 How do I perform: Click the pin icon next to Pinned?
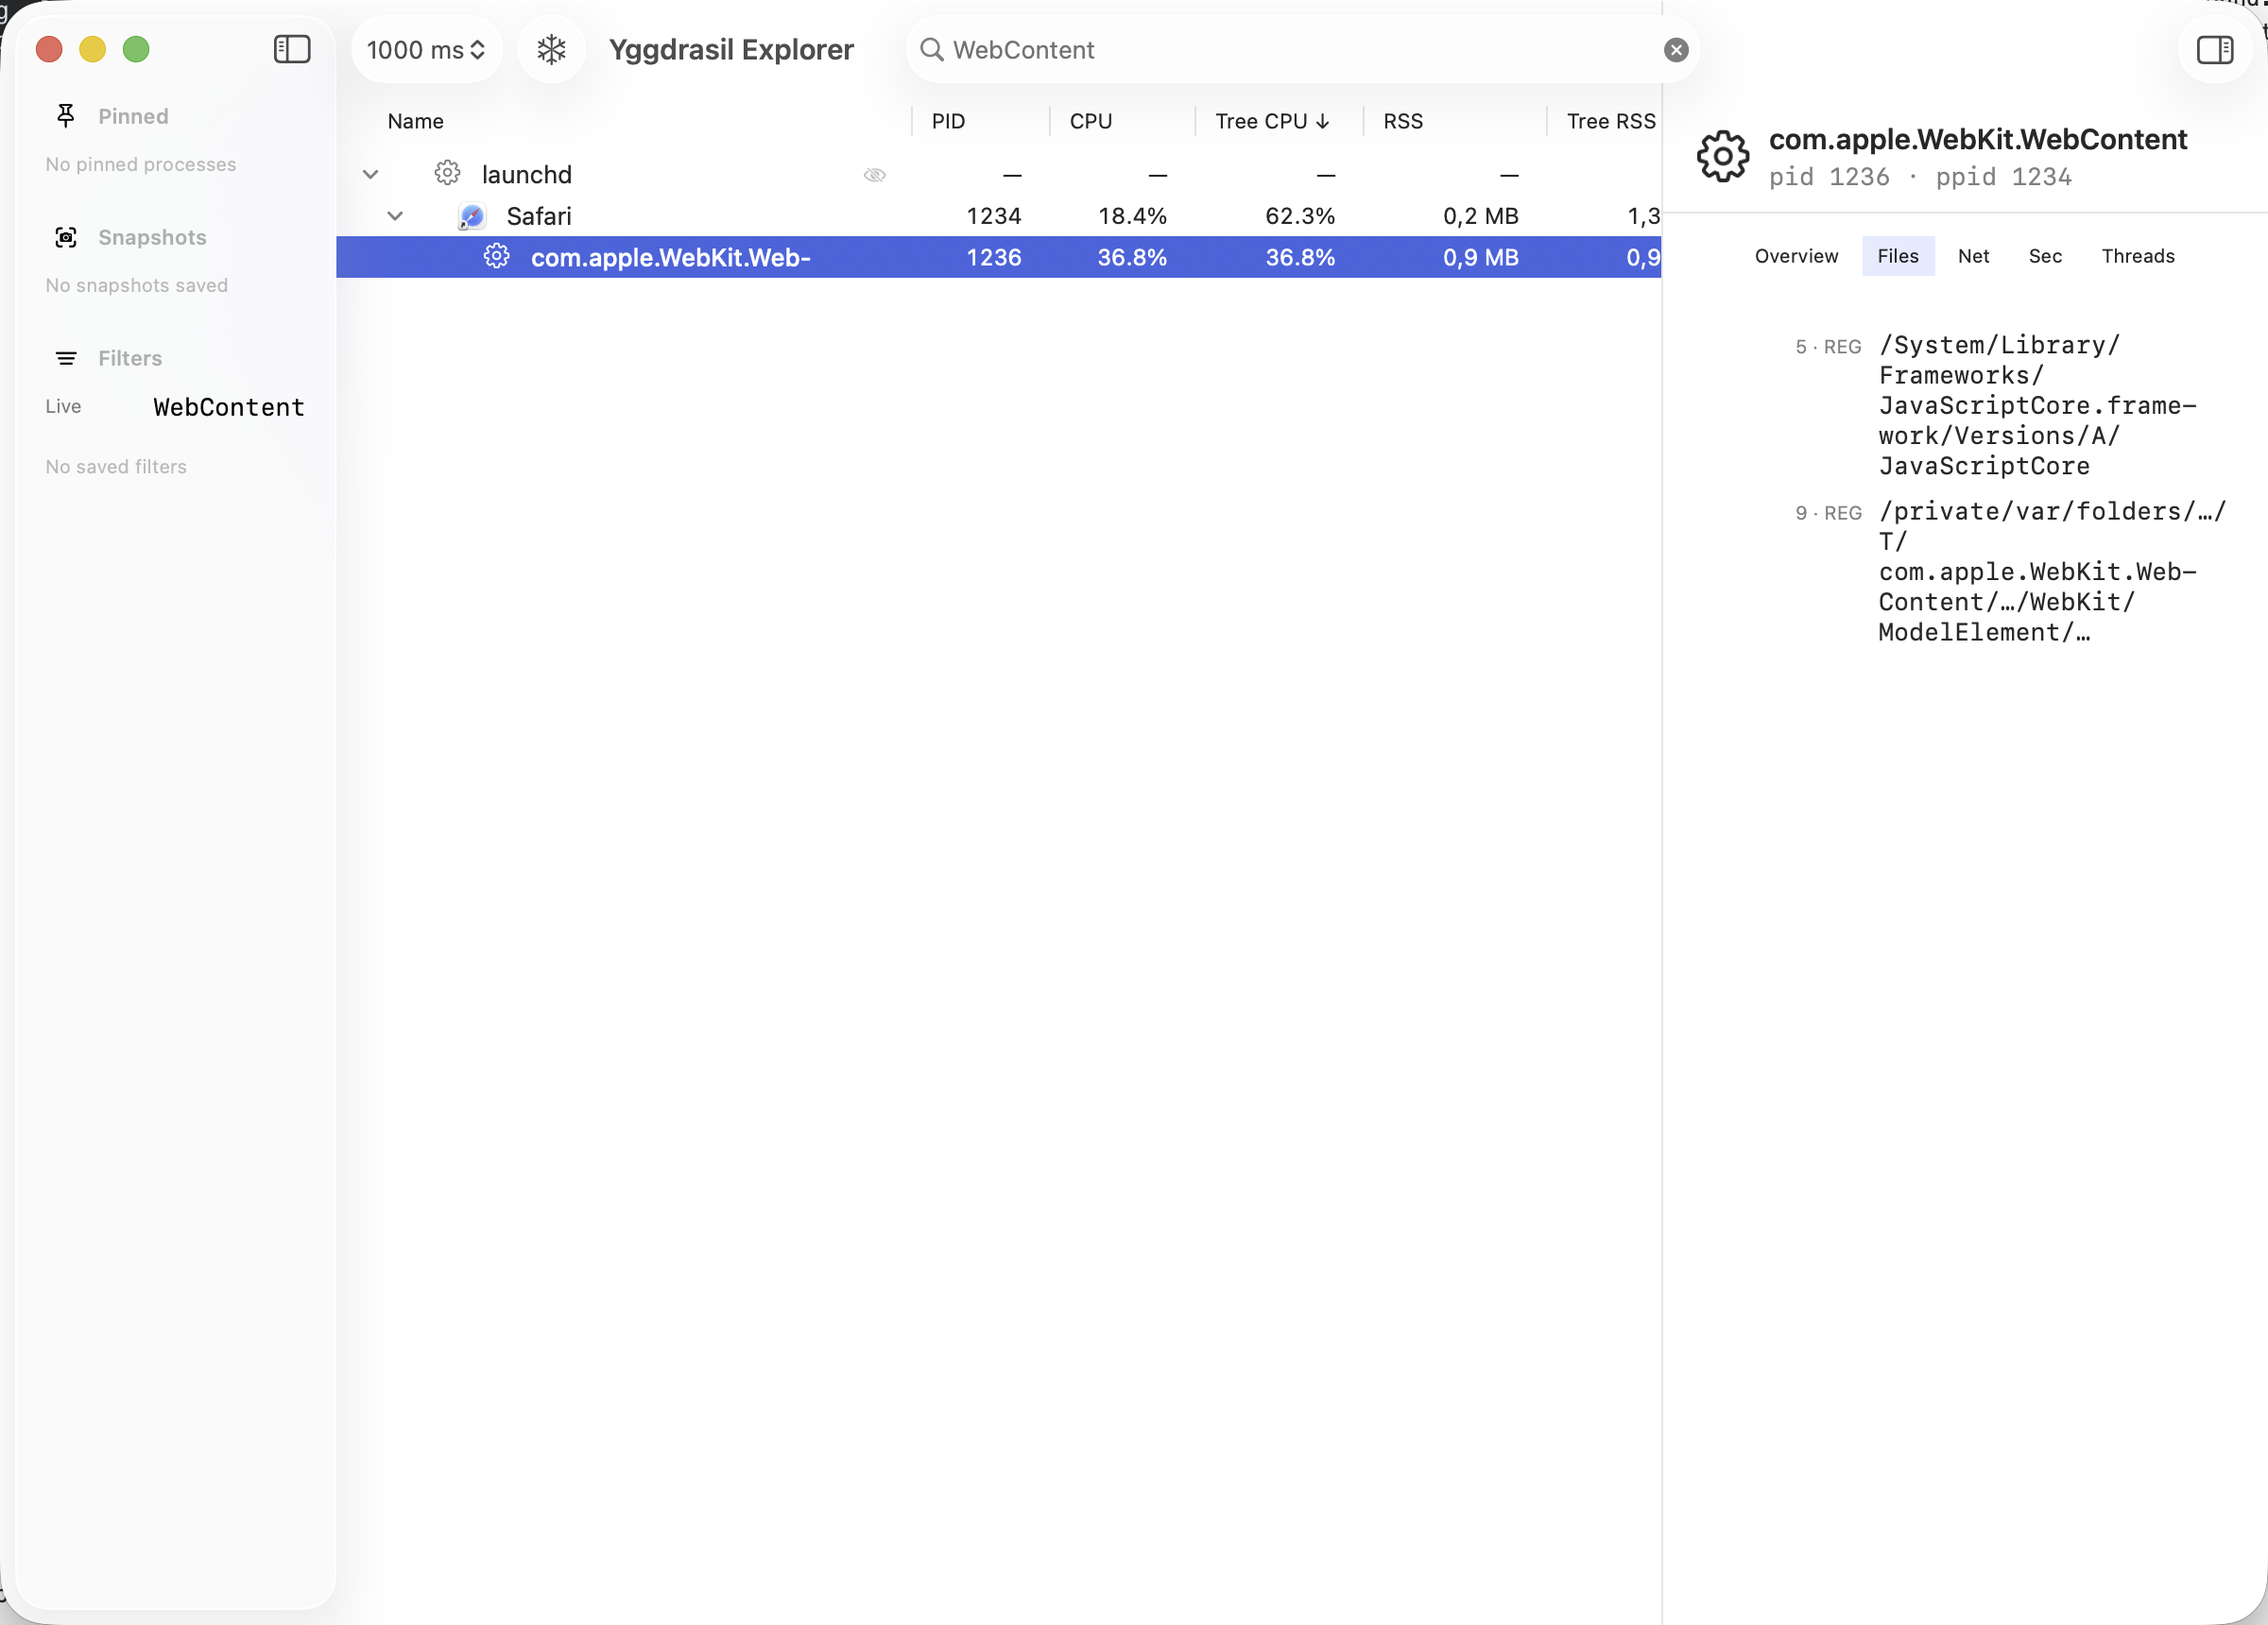pyautogui.click(x=66, y=116)
